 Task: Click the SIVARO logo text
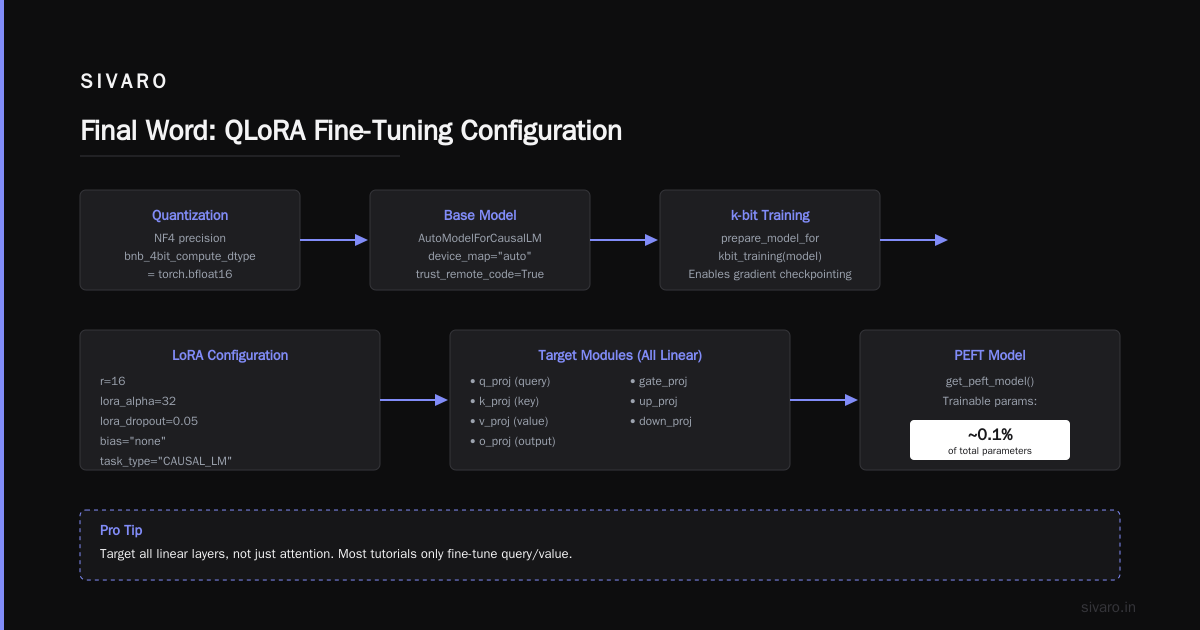[124, 82]
